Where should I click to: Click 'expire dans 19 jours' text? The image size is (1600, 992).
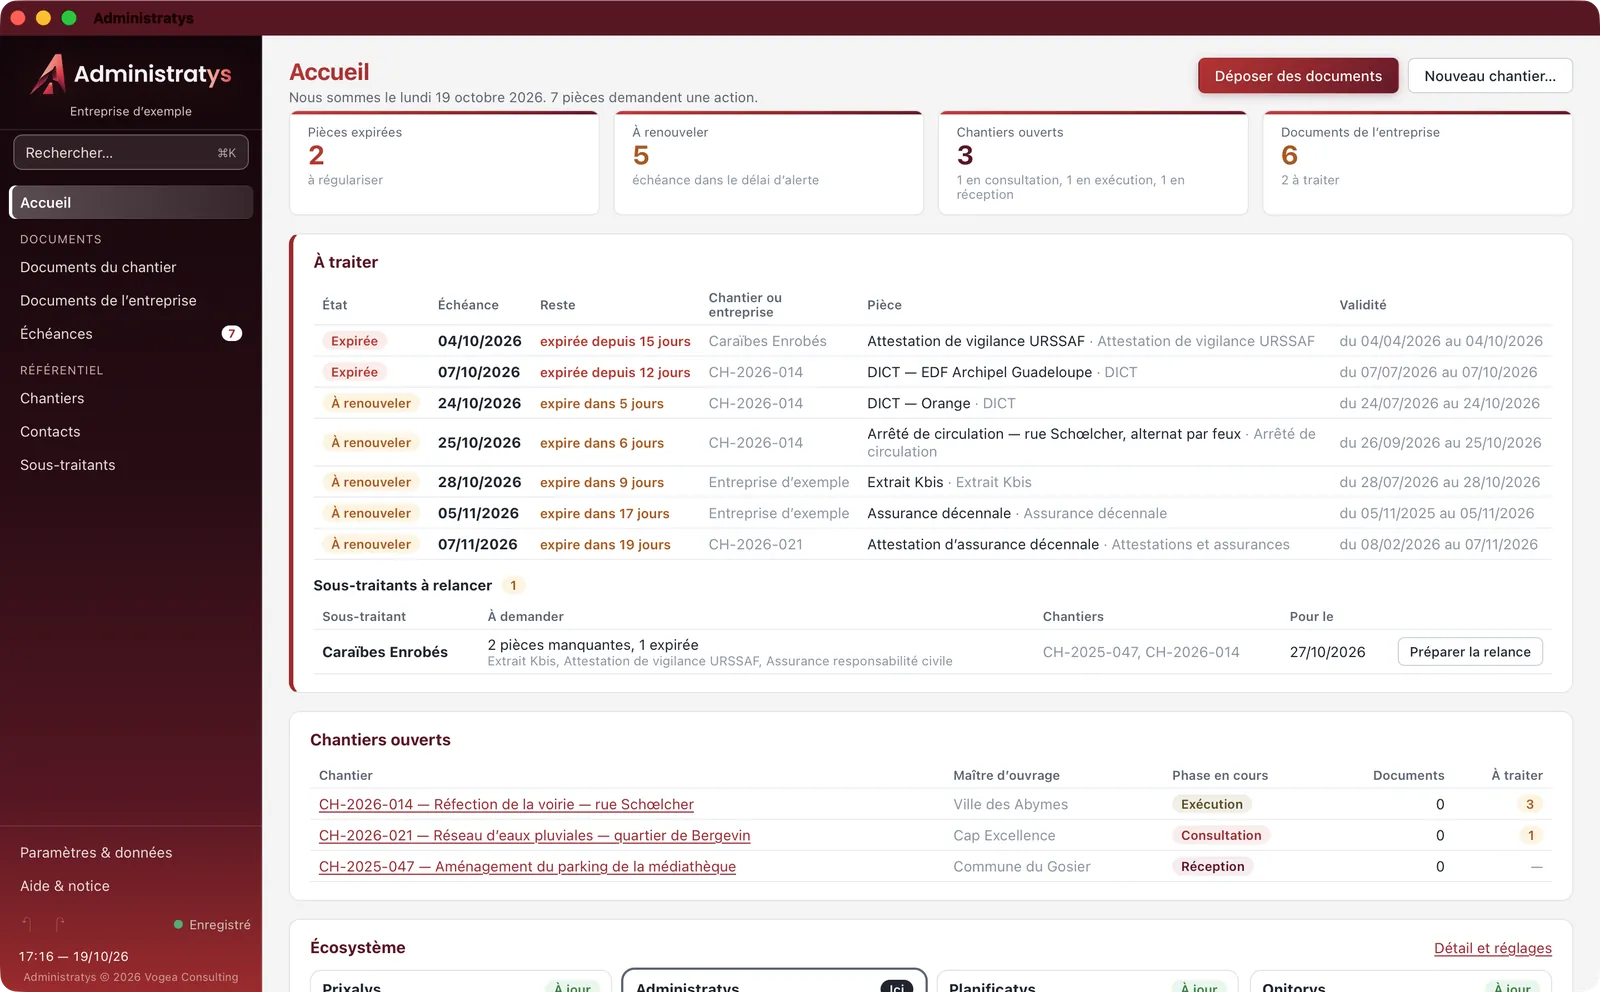(x=605, y=544)
